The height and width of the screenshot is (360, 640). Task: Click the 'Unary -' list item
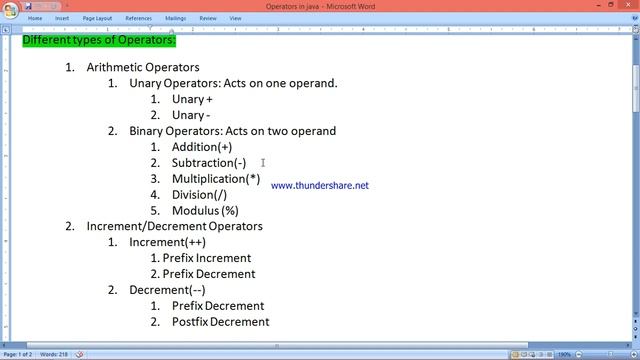[x=191, y=115]
